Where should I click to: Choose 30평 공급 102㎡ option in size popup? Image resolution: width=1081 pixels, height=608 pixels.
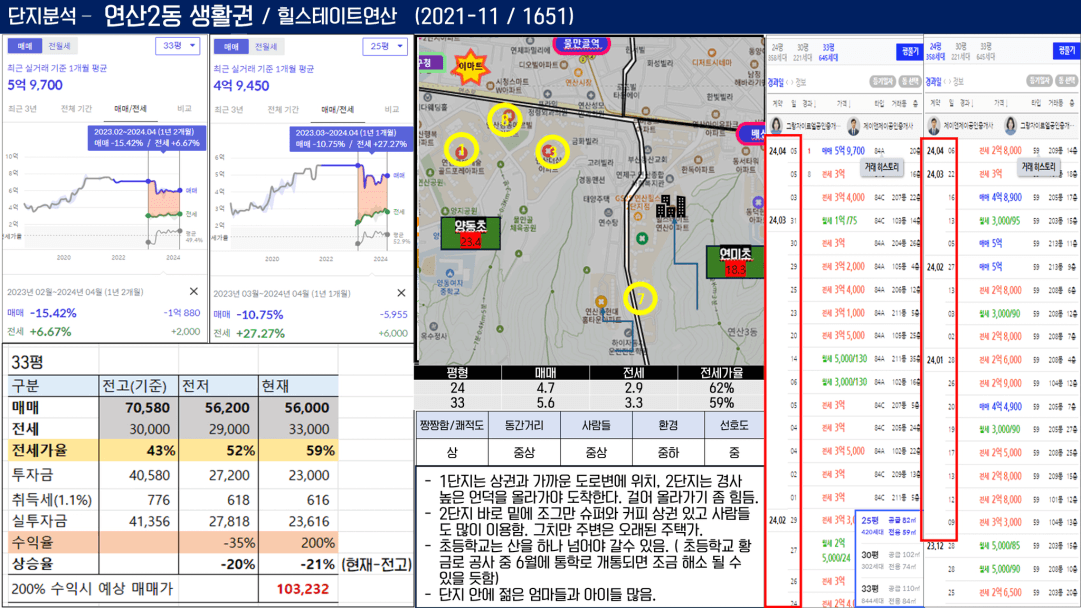889,560
